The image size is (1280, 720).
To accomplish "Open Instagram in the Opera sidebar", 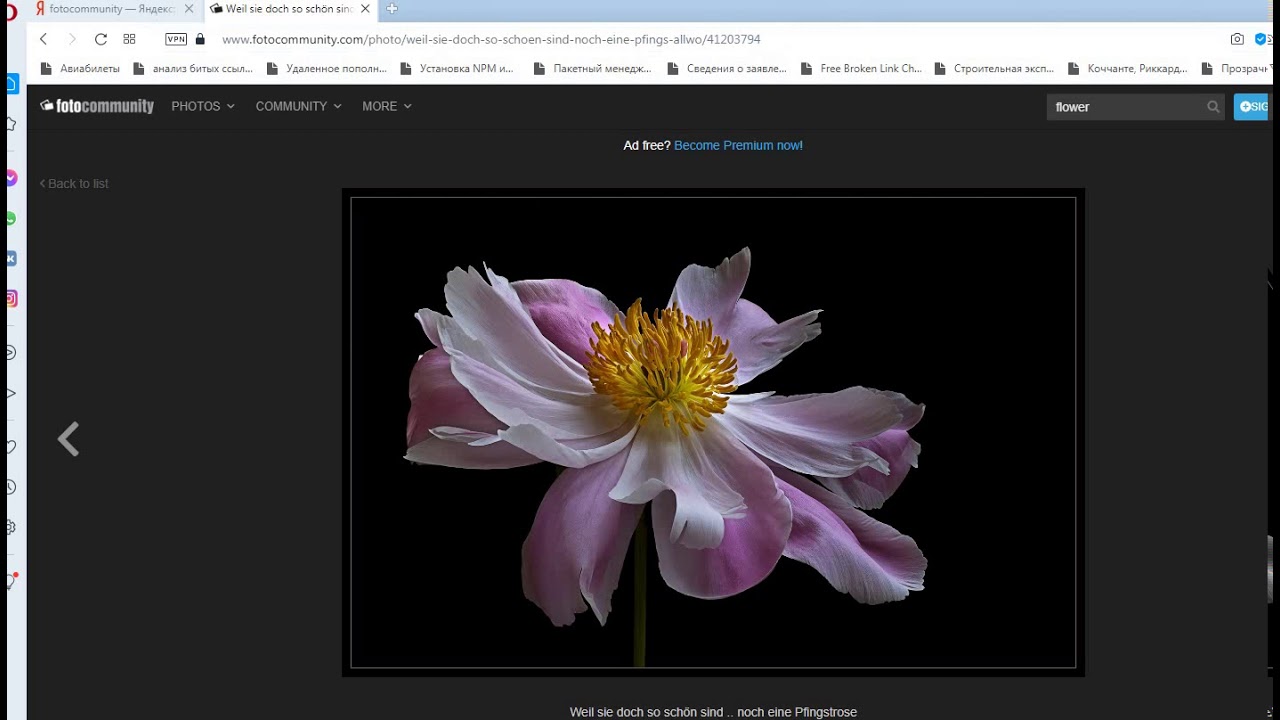I will pos(11,298).
